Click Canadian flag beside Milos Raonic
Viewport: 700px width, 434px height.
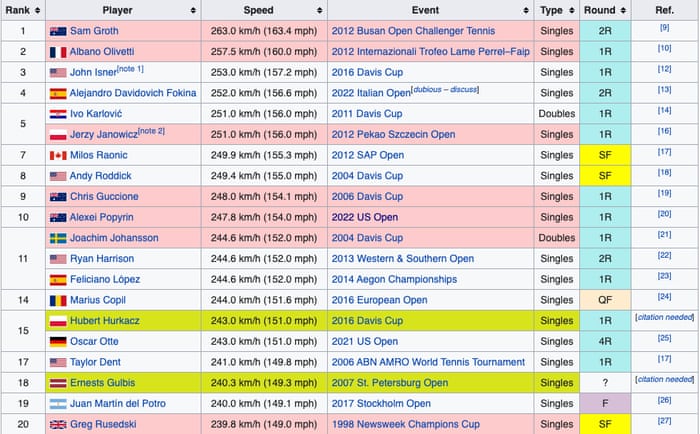coord(58,155)
